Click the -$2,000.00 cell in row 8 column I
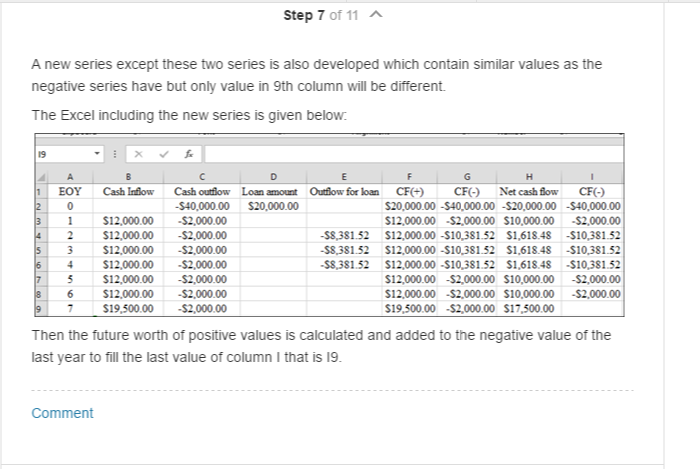 tap(592, 294)
